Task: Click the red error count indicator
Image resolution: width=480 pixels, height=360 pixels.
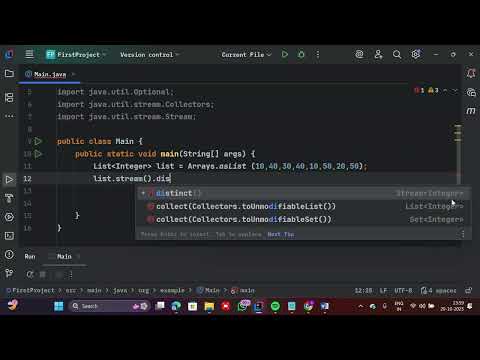Action: click(419, 90)
